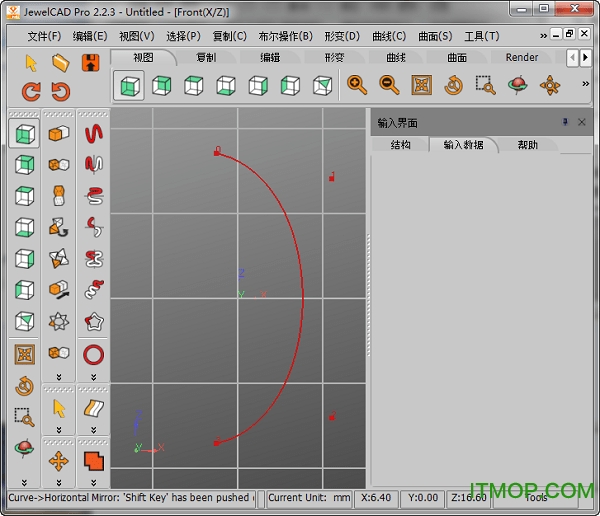The width and height of the screenshot is (600, 516).
Task: Click the red gem shading icon in top toolbar
Action: coord(518,85)
